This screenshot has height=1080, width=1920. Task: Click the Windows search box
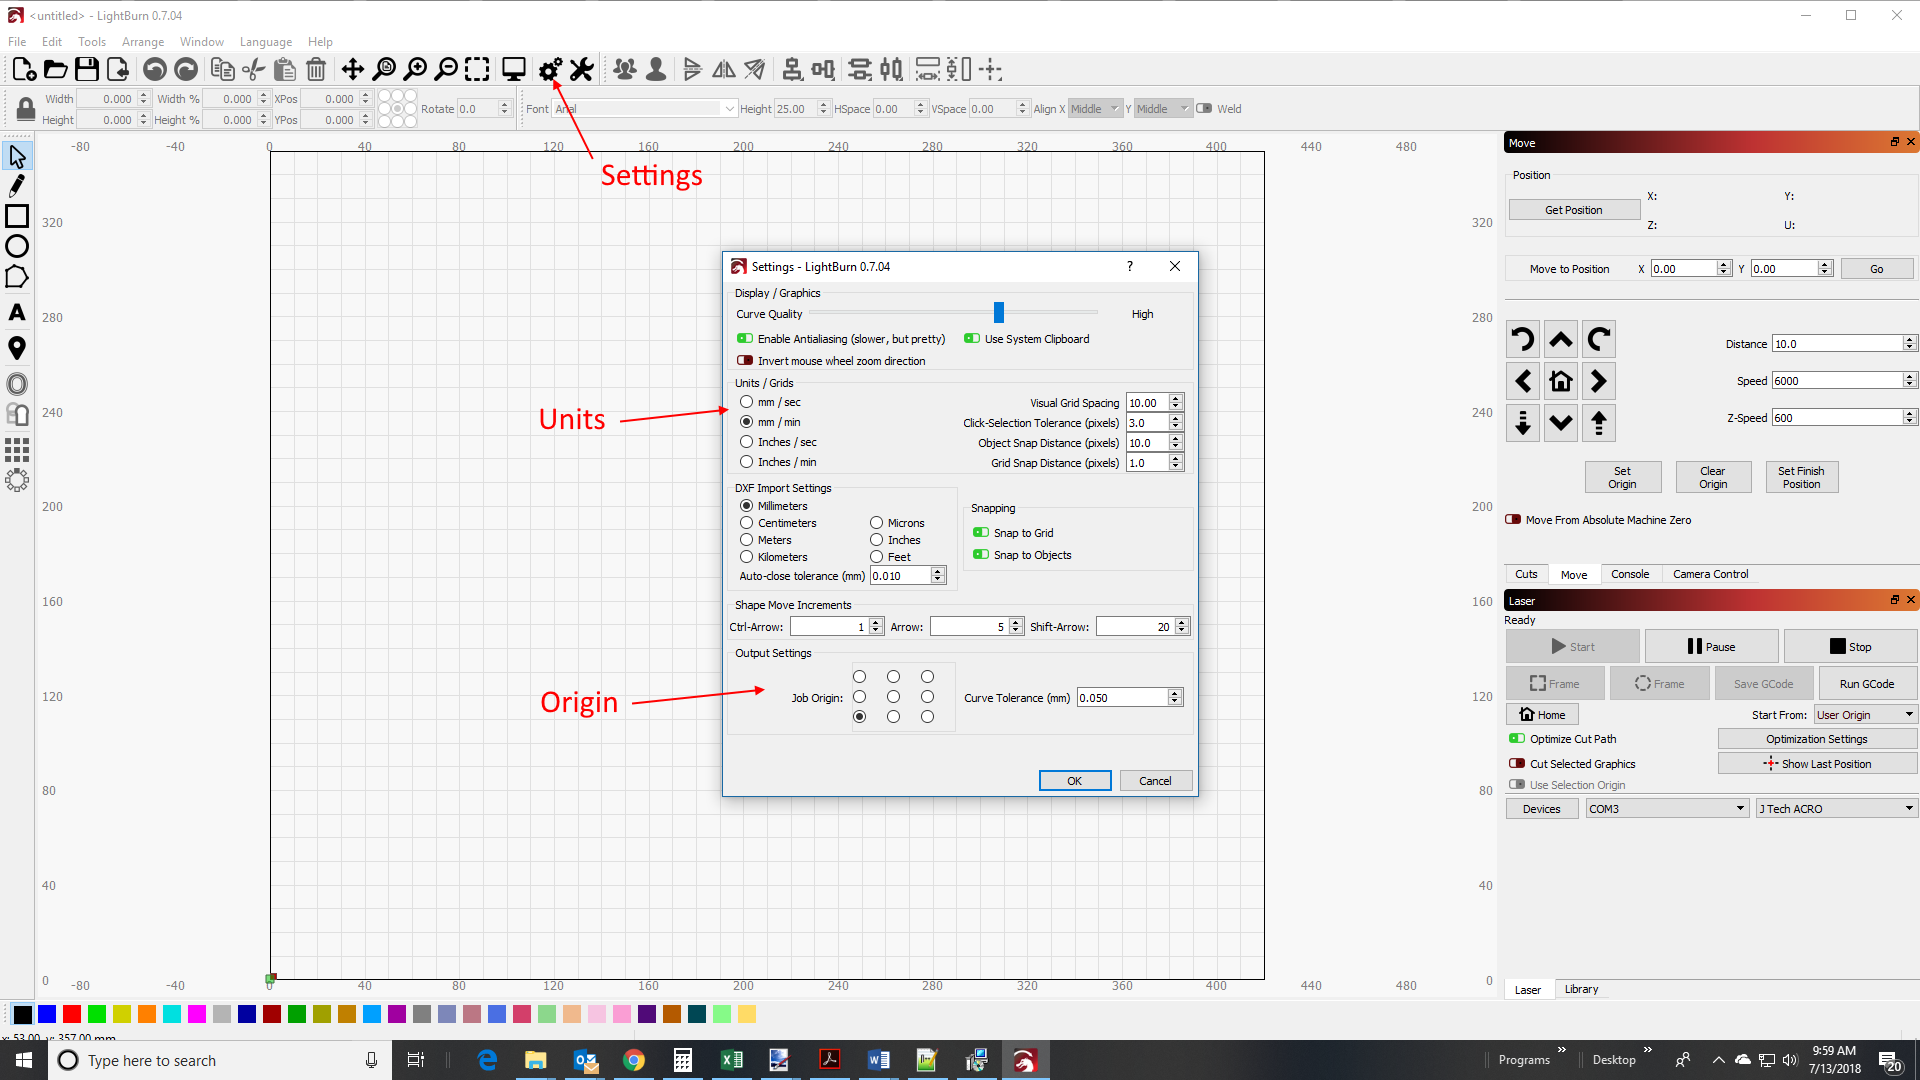(219, 1060)
